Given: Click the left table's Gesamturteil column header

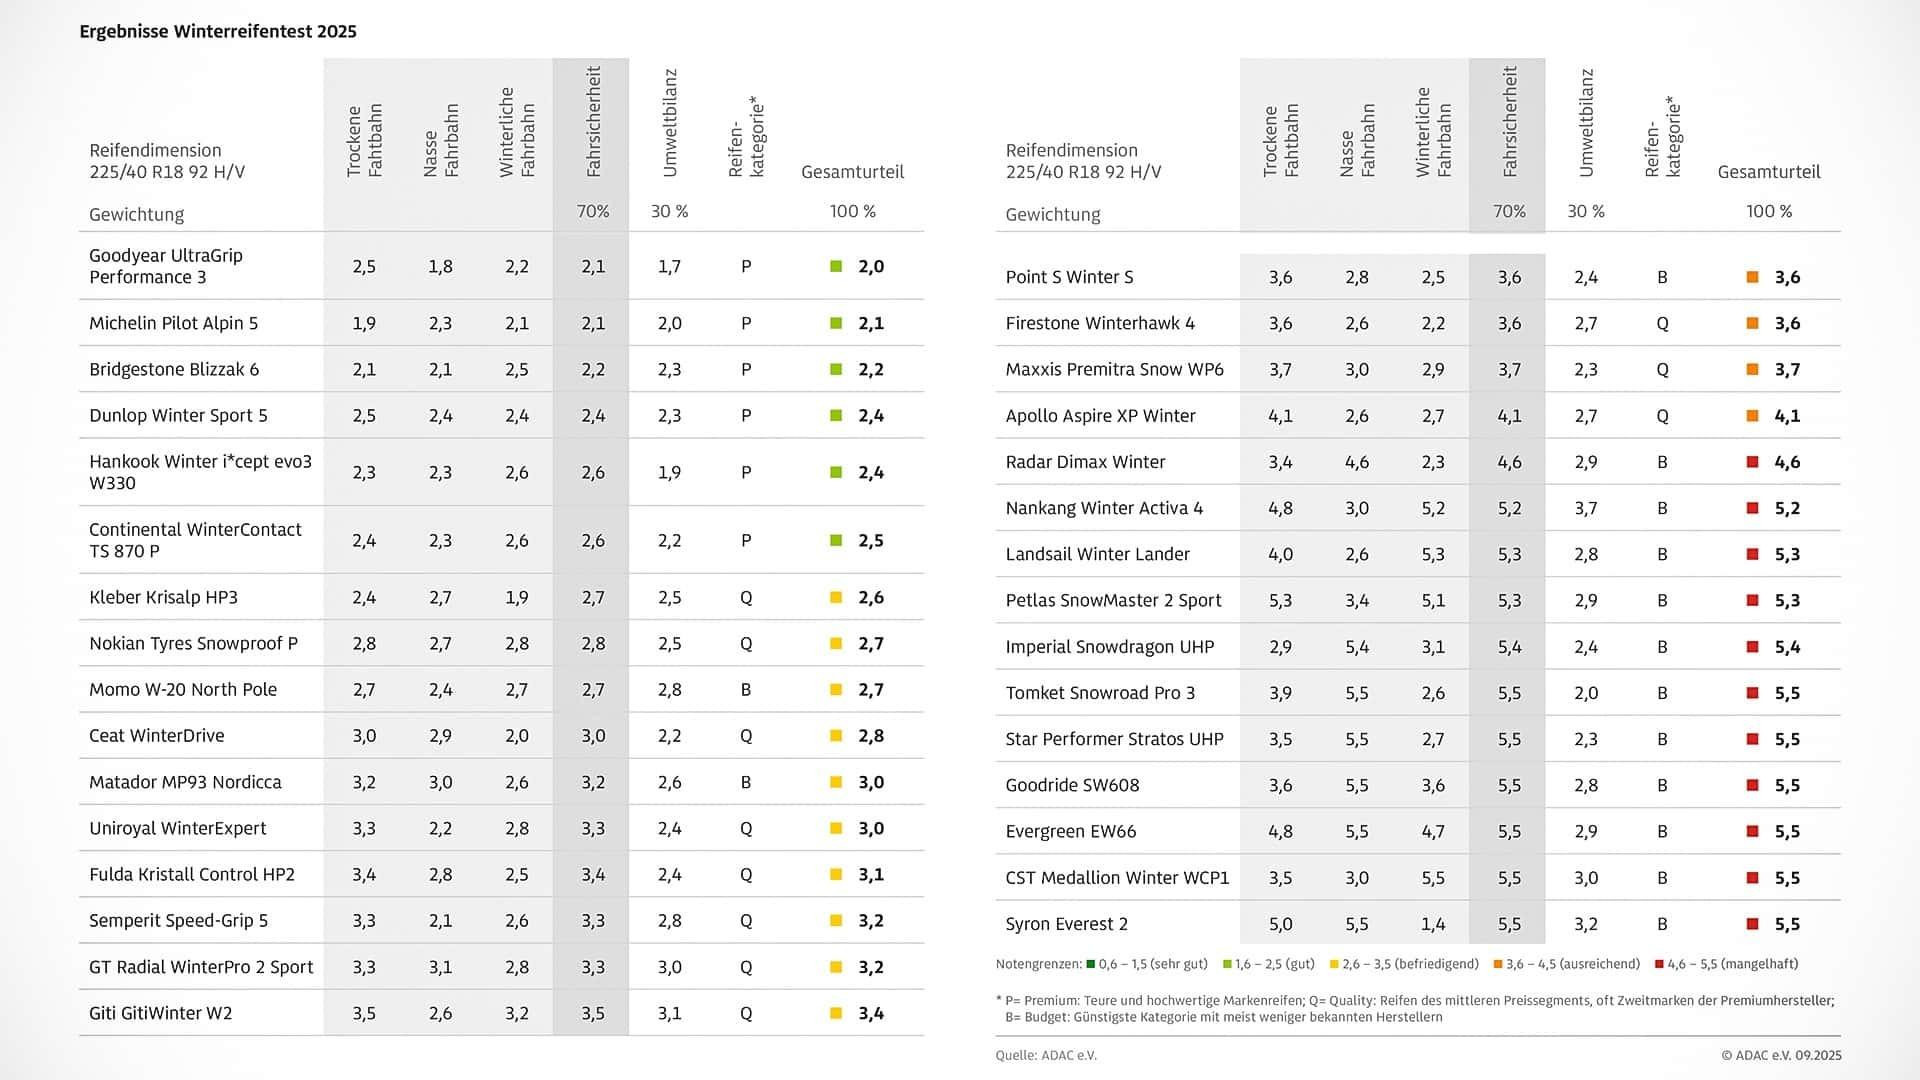Looking at the screenshot, I should (x=852, y=172).
